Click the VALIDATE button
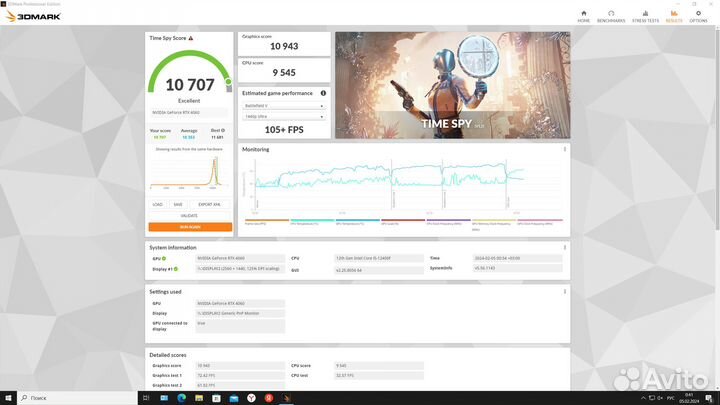The width and height of the screenshot is (720, 405). [x=189, y=215]
